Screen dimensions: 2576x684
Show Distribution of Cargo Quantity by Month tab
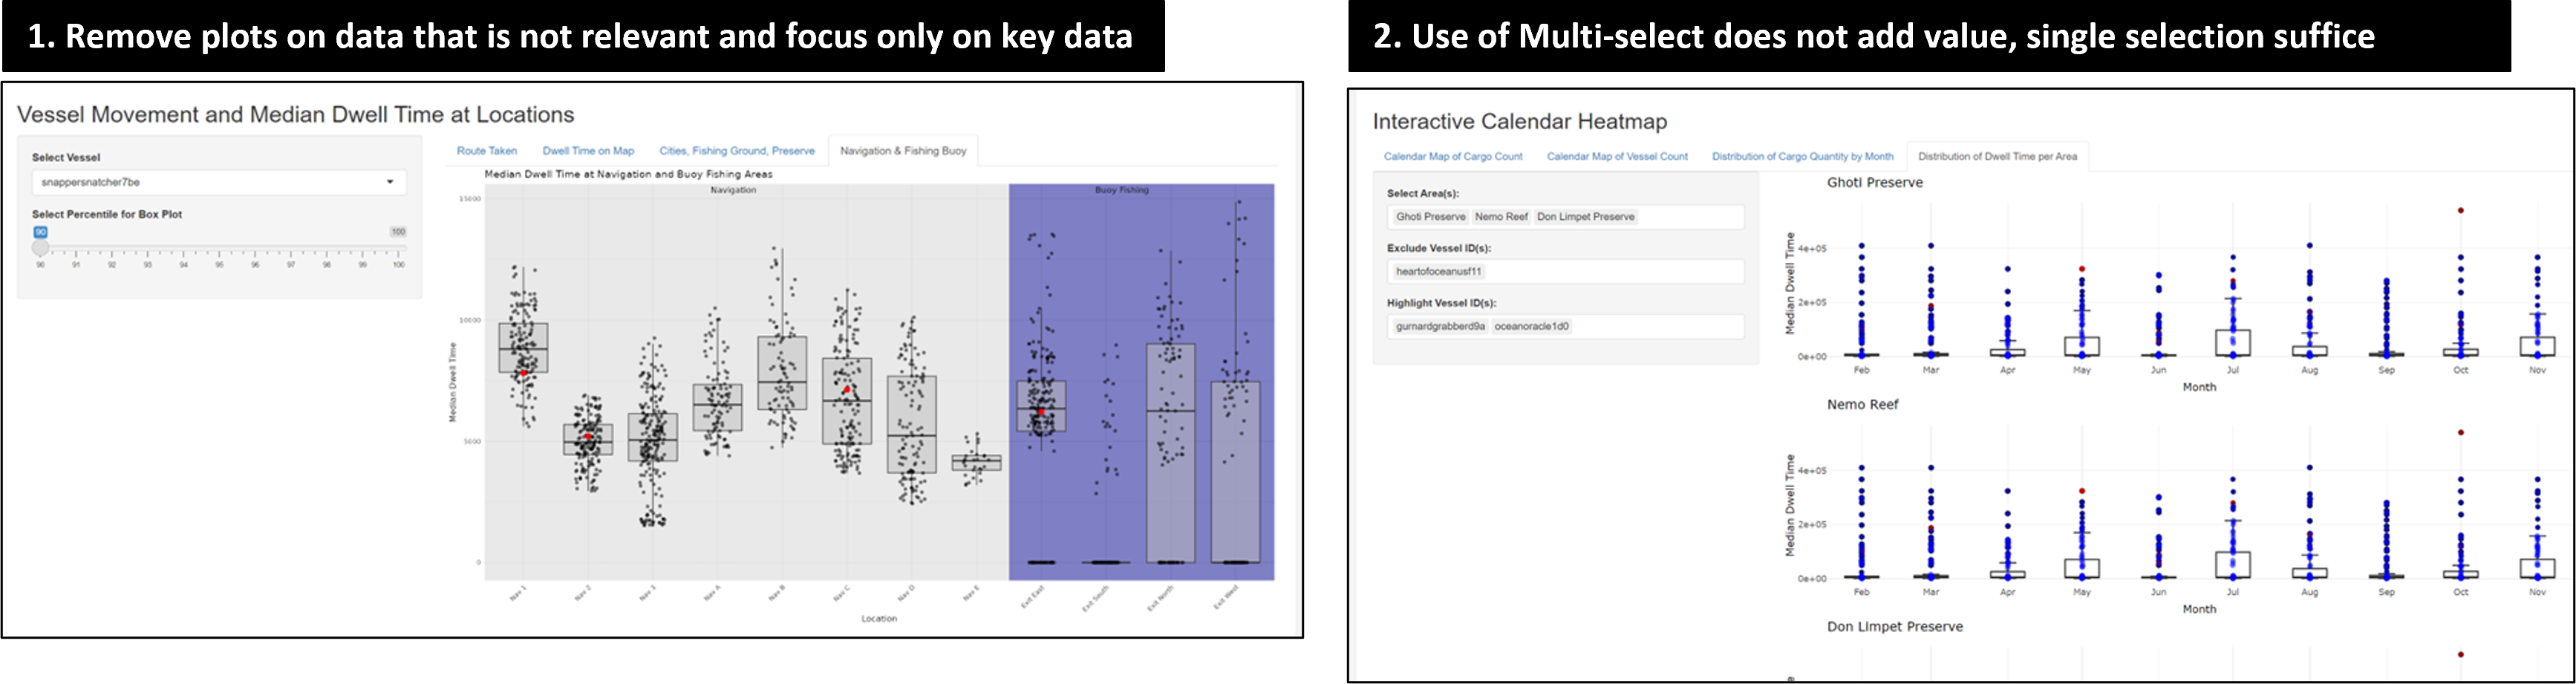(1802, 157)
